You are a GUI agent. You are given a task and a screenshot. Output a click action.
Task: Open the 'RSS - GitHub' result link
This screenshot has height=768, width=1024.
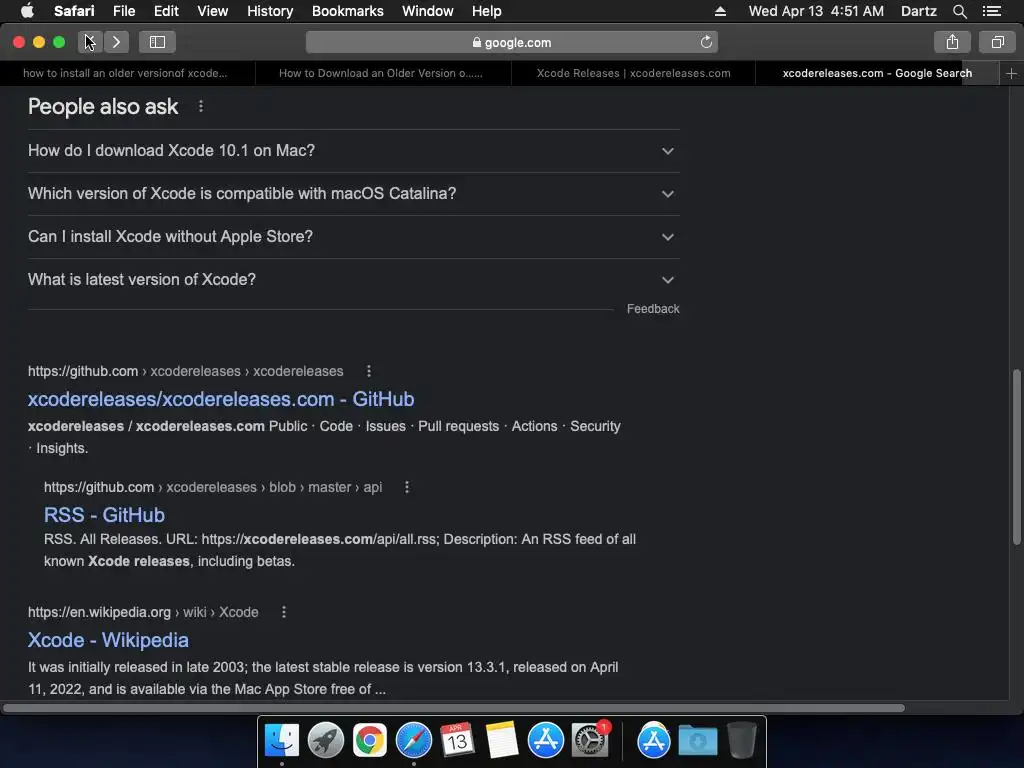coord(104,515)
